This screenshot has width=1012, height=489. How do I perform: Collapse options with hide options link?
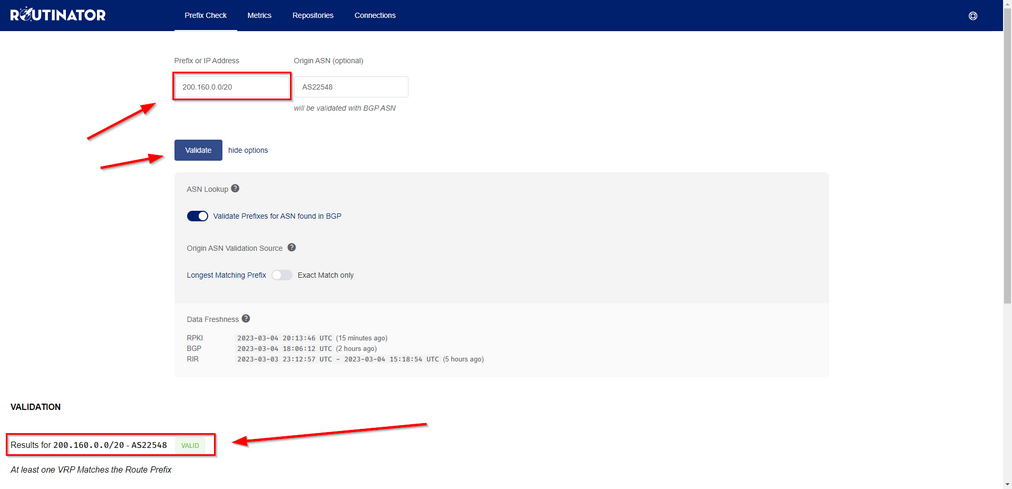(x=248, y=150)
